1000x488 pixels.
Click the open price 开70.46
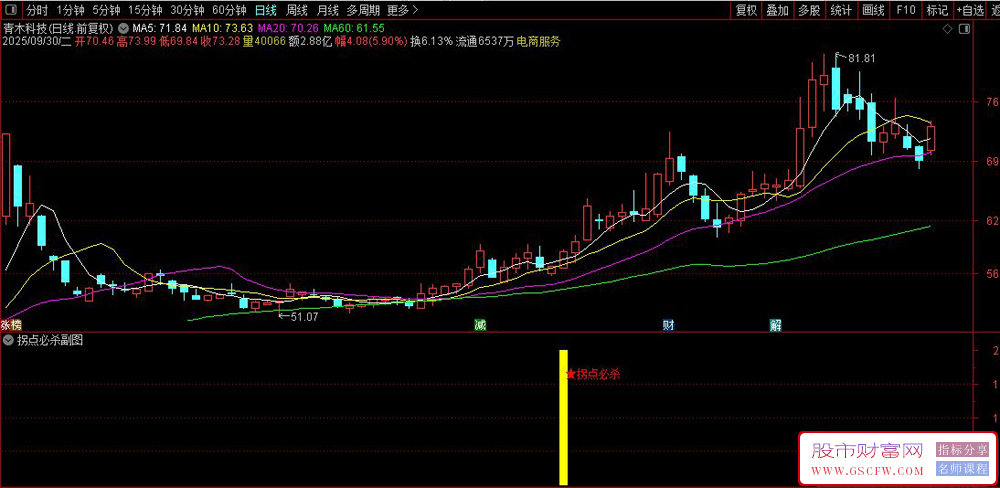click(x=94, y=41)
